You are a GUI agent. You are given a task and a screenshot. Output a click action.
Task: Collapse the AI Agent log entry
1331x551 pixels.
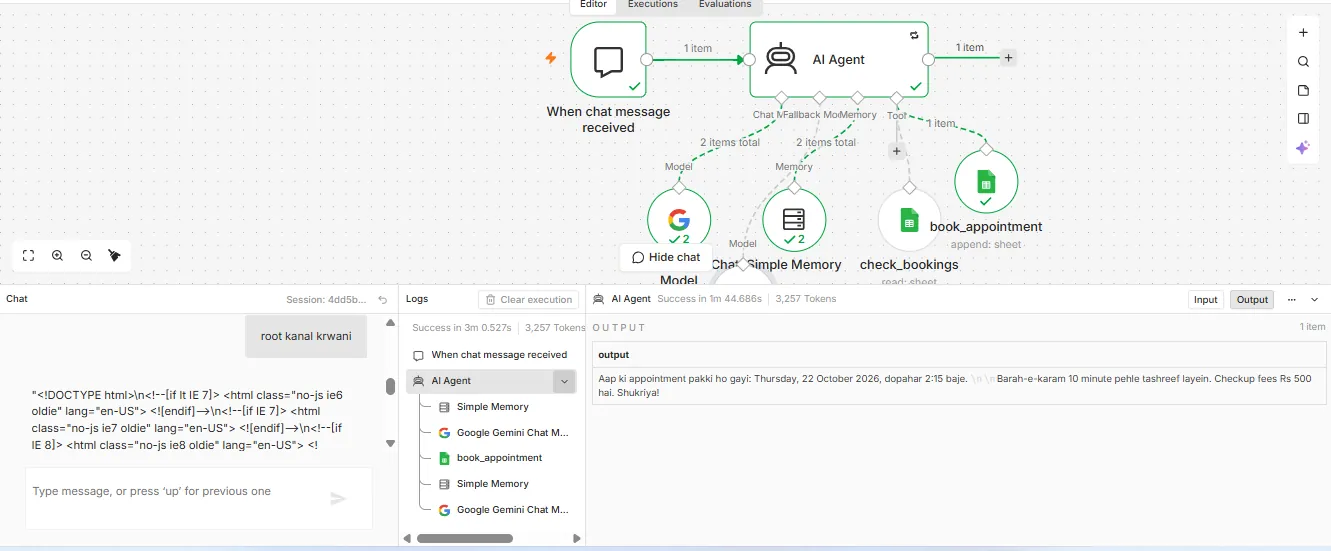click(565, 381)
